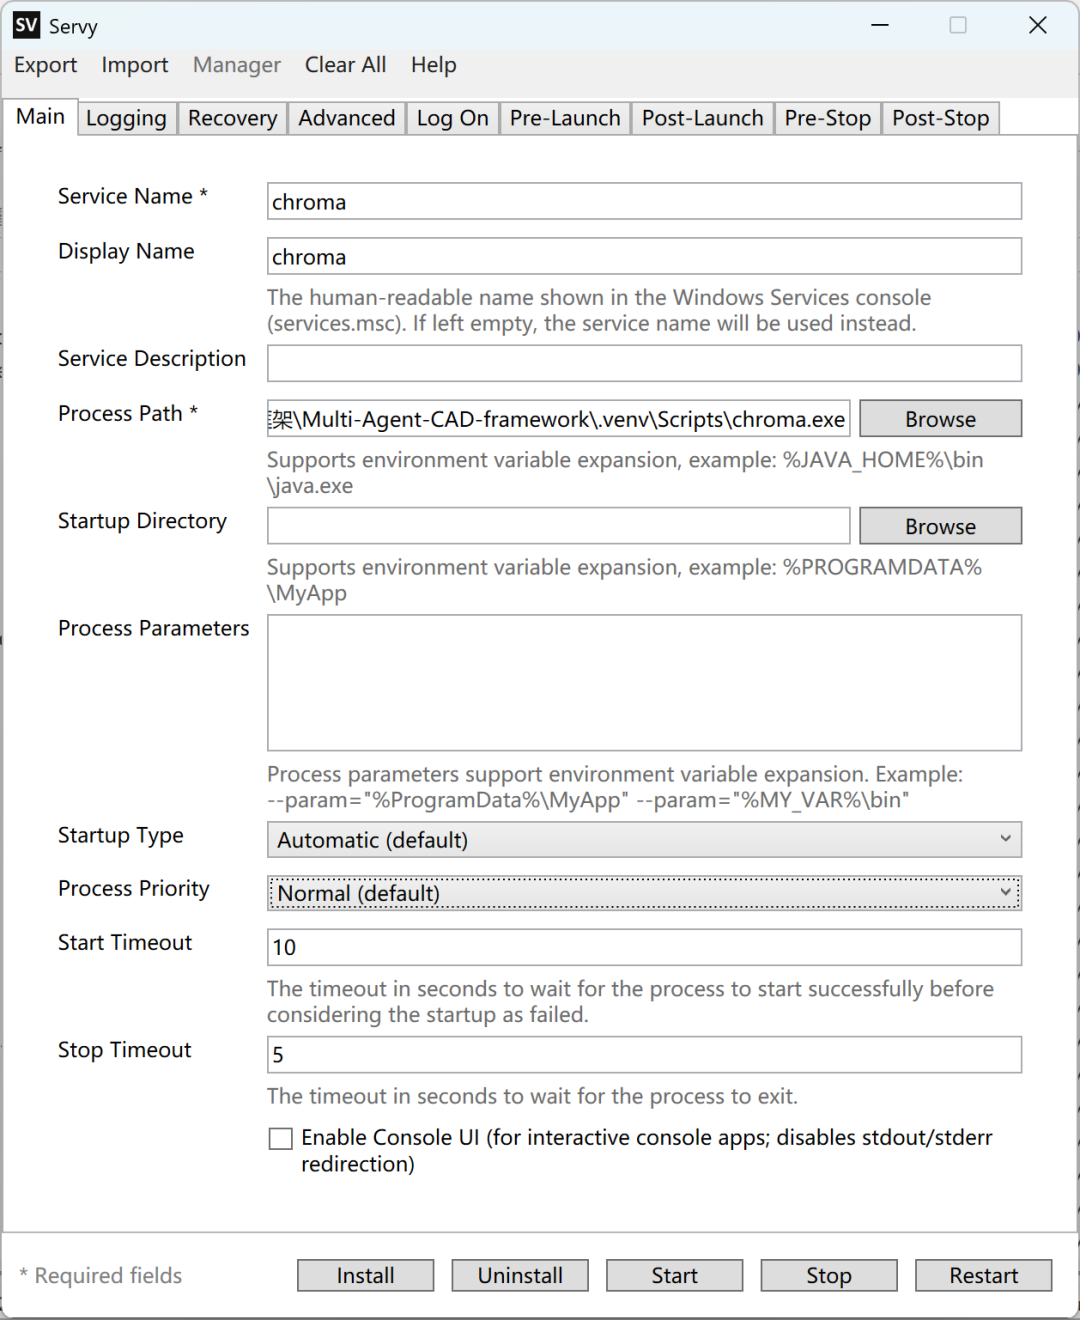Open the Post-Stop tab

[941, 118]
